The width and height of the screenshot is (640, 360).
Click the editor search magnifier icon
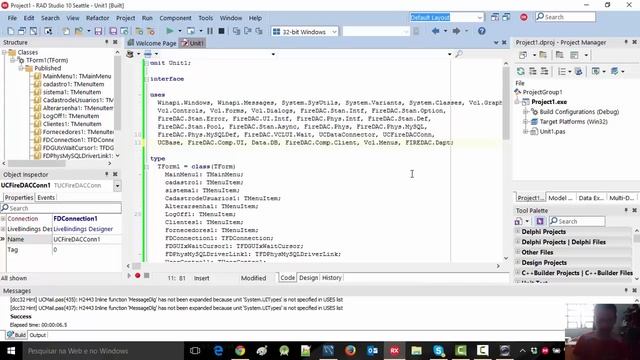(459, 53)
